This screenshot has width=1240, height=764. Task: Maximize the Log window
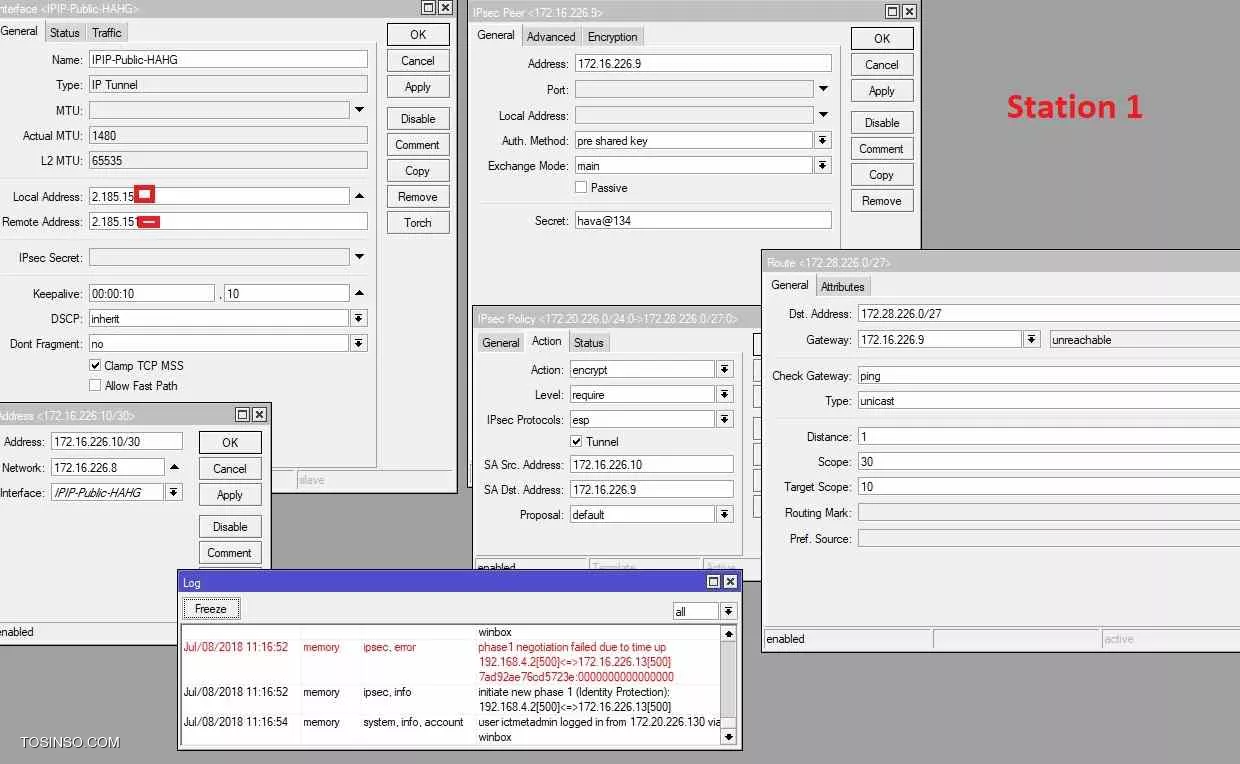pyautogui.click(x=713, y=582)
